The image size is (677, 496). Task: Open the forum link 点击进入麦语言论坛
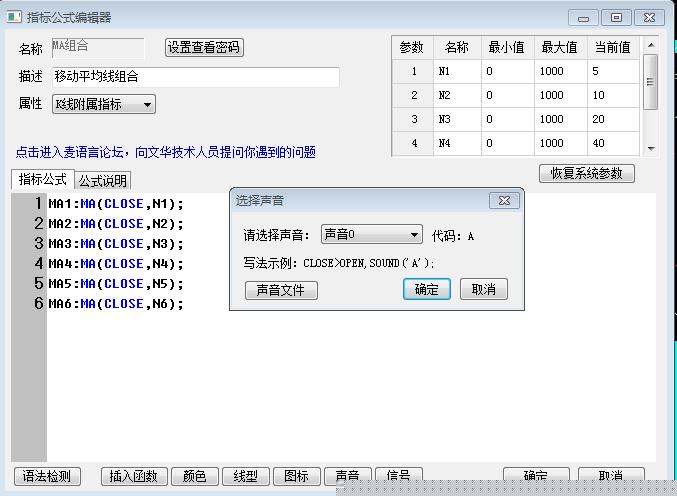coord(165,152)
